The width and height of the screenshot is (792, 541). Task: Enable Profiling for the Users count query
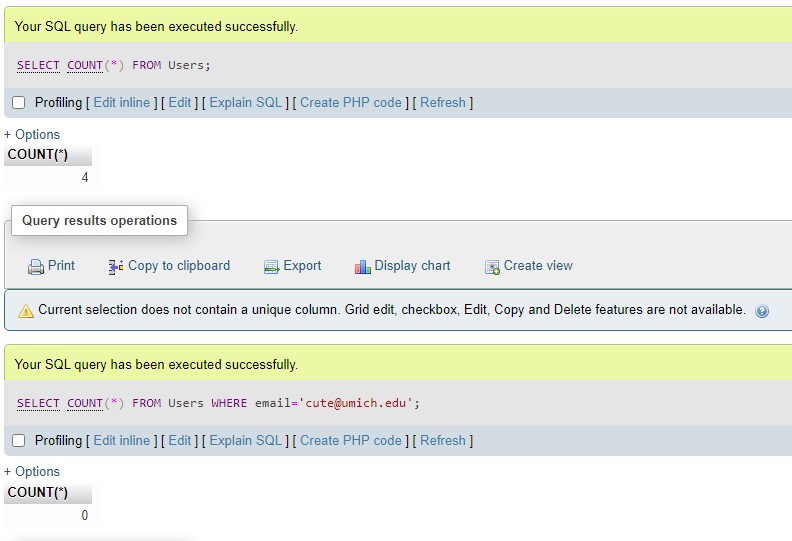[19, 103]
